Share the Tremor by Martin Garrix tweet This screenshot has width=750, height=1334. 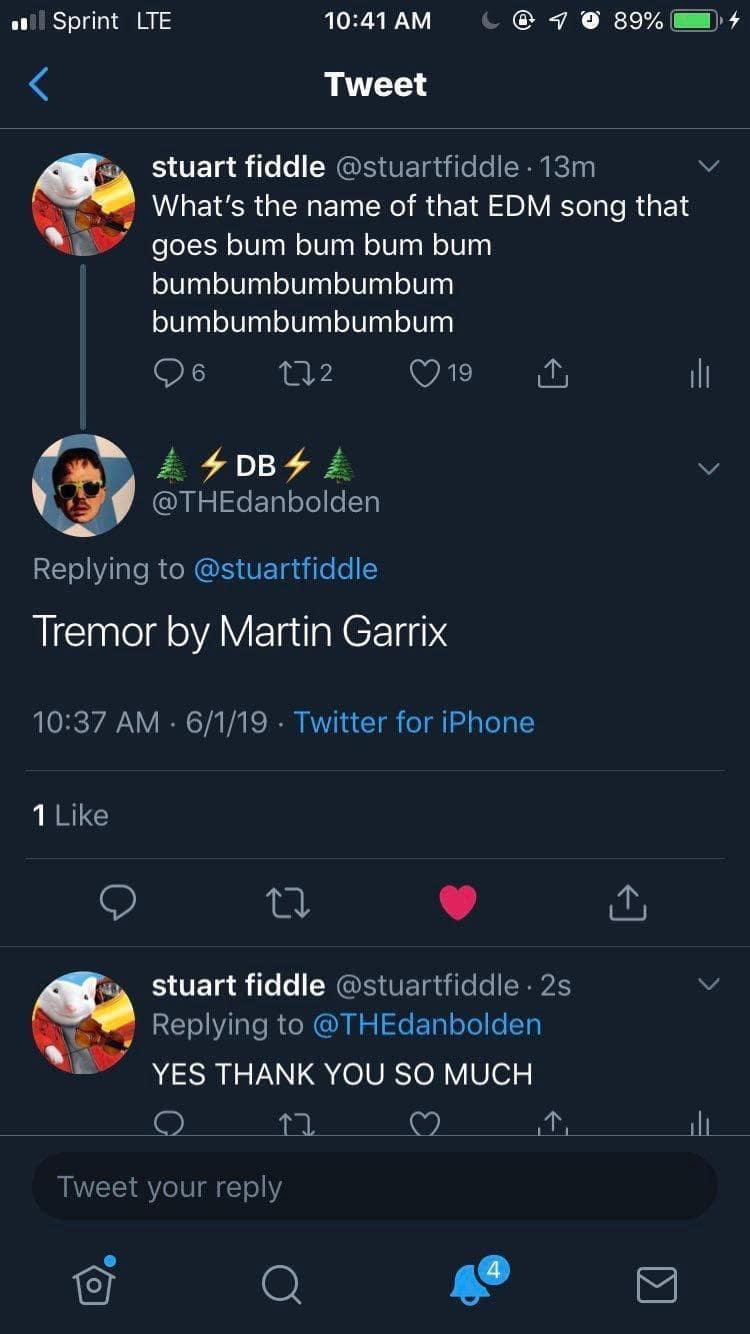(x=628, y=903)
